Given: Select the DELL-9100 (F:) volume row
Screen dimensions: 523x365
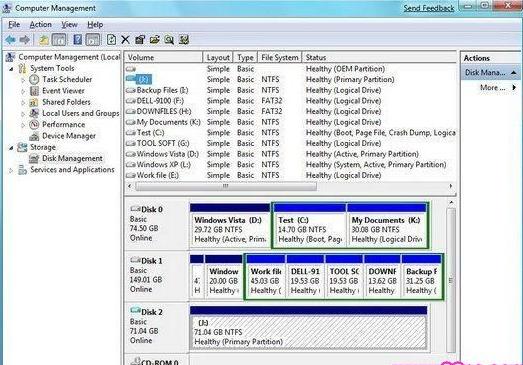Looking at the screenshot, I should [x=290, y=101].
